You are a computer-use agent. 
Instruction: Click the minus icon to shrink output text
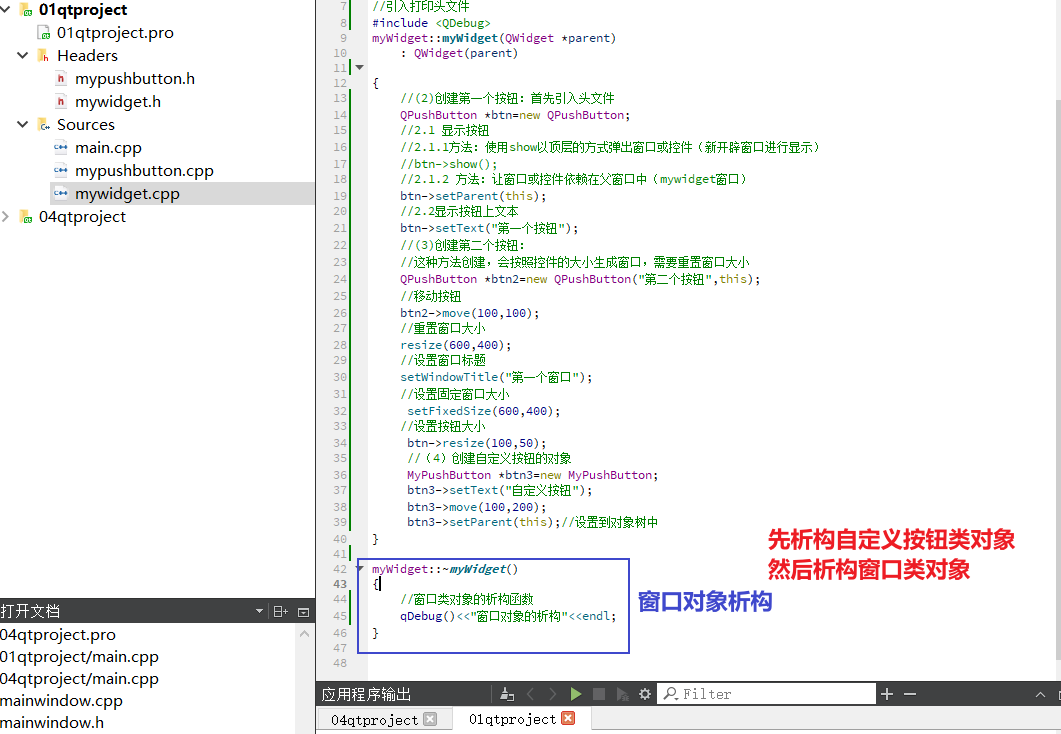(910, 693)
